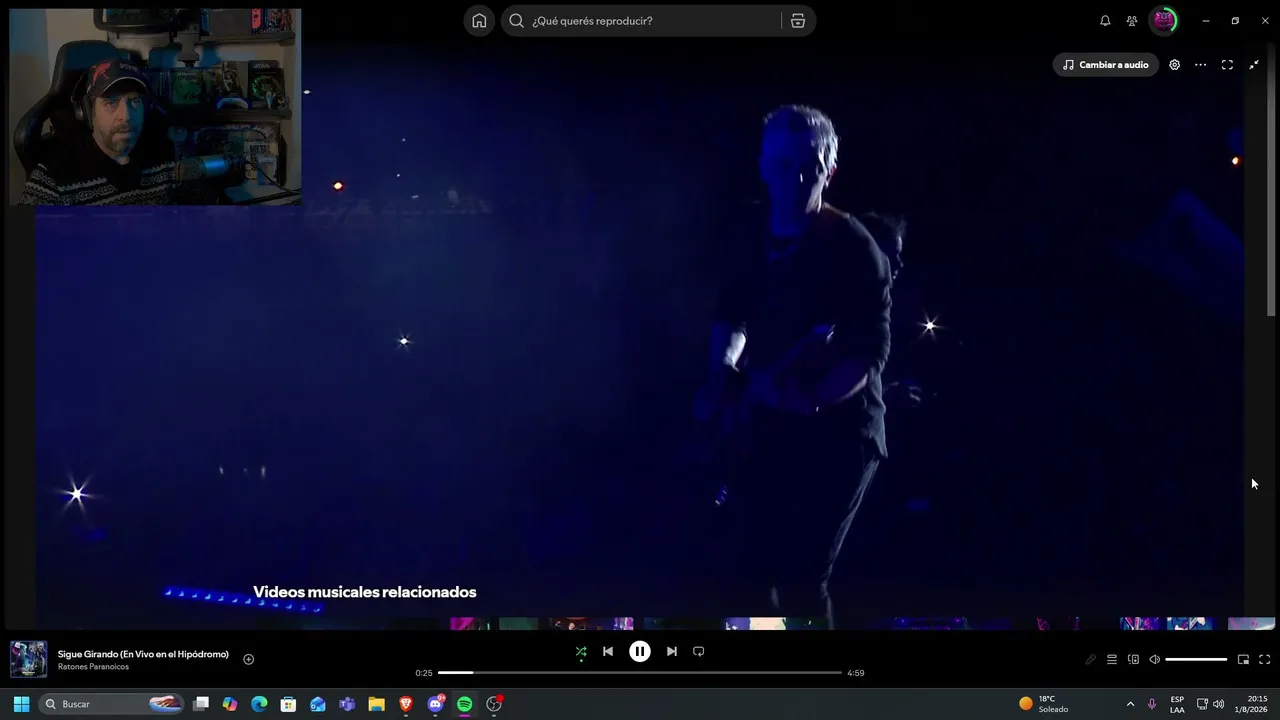
Task: Open the now-playing album cover thumbnail
Action: 28,659
